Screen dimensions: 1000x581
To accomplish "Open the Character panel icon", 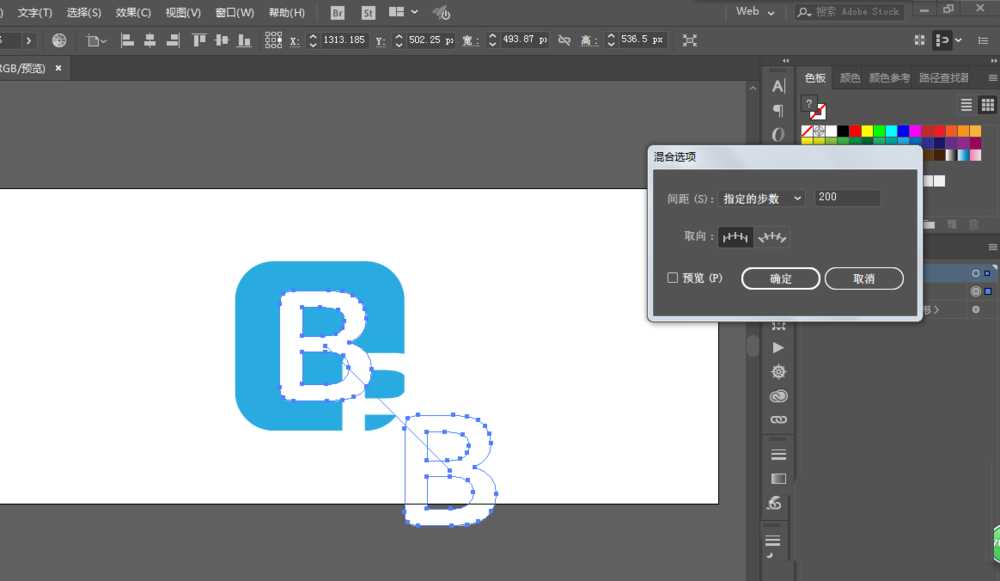I will (x=778, y=86).
